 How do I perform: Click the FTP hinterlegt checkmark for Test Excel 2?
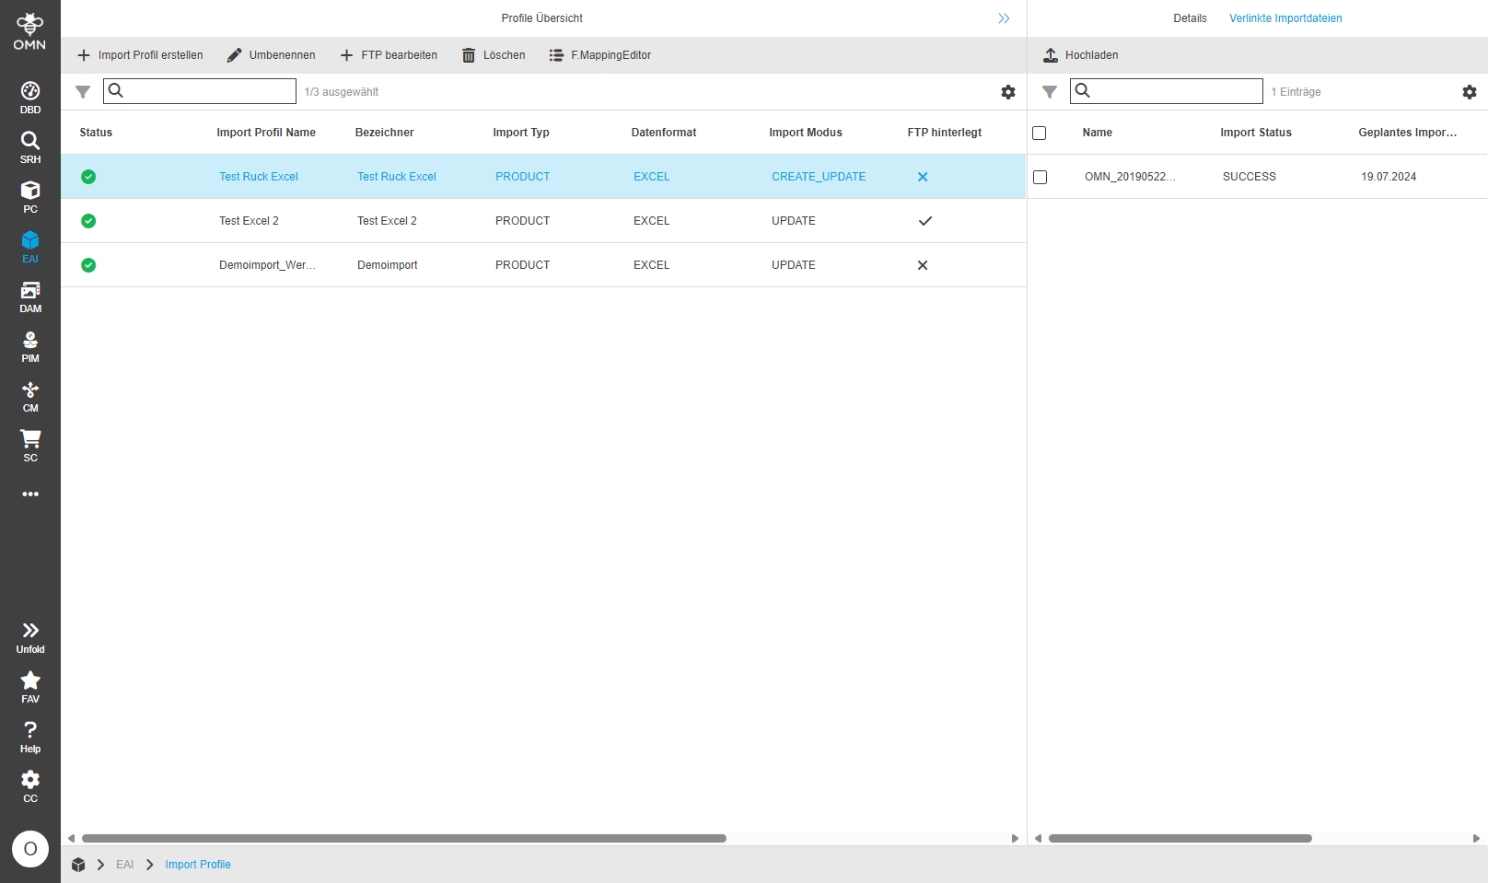click(925, 221)
